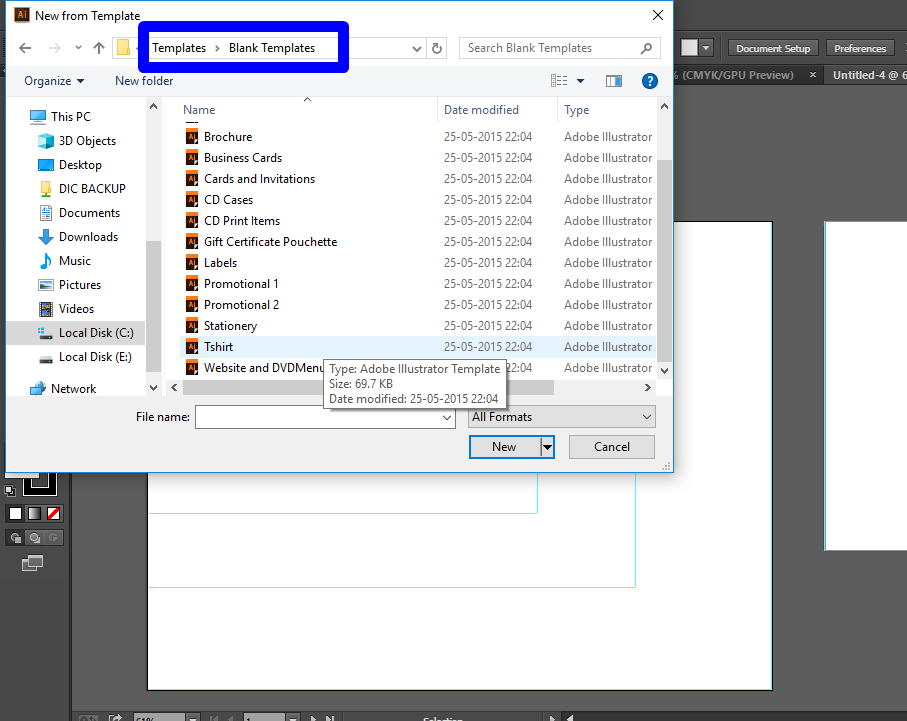Open Downloads in navigation pane
The image size is (907, 721).
click(78, 237)
